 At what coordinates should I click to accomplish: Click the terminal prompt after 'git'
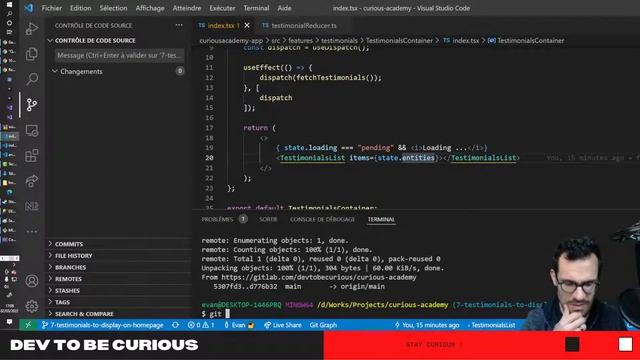[x=227, y=313]
